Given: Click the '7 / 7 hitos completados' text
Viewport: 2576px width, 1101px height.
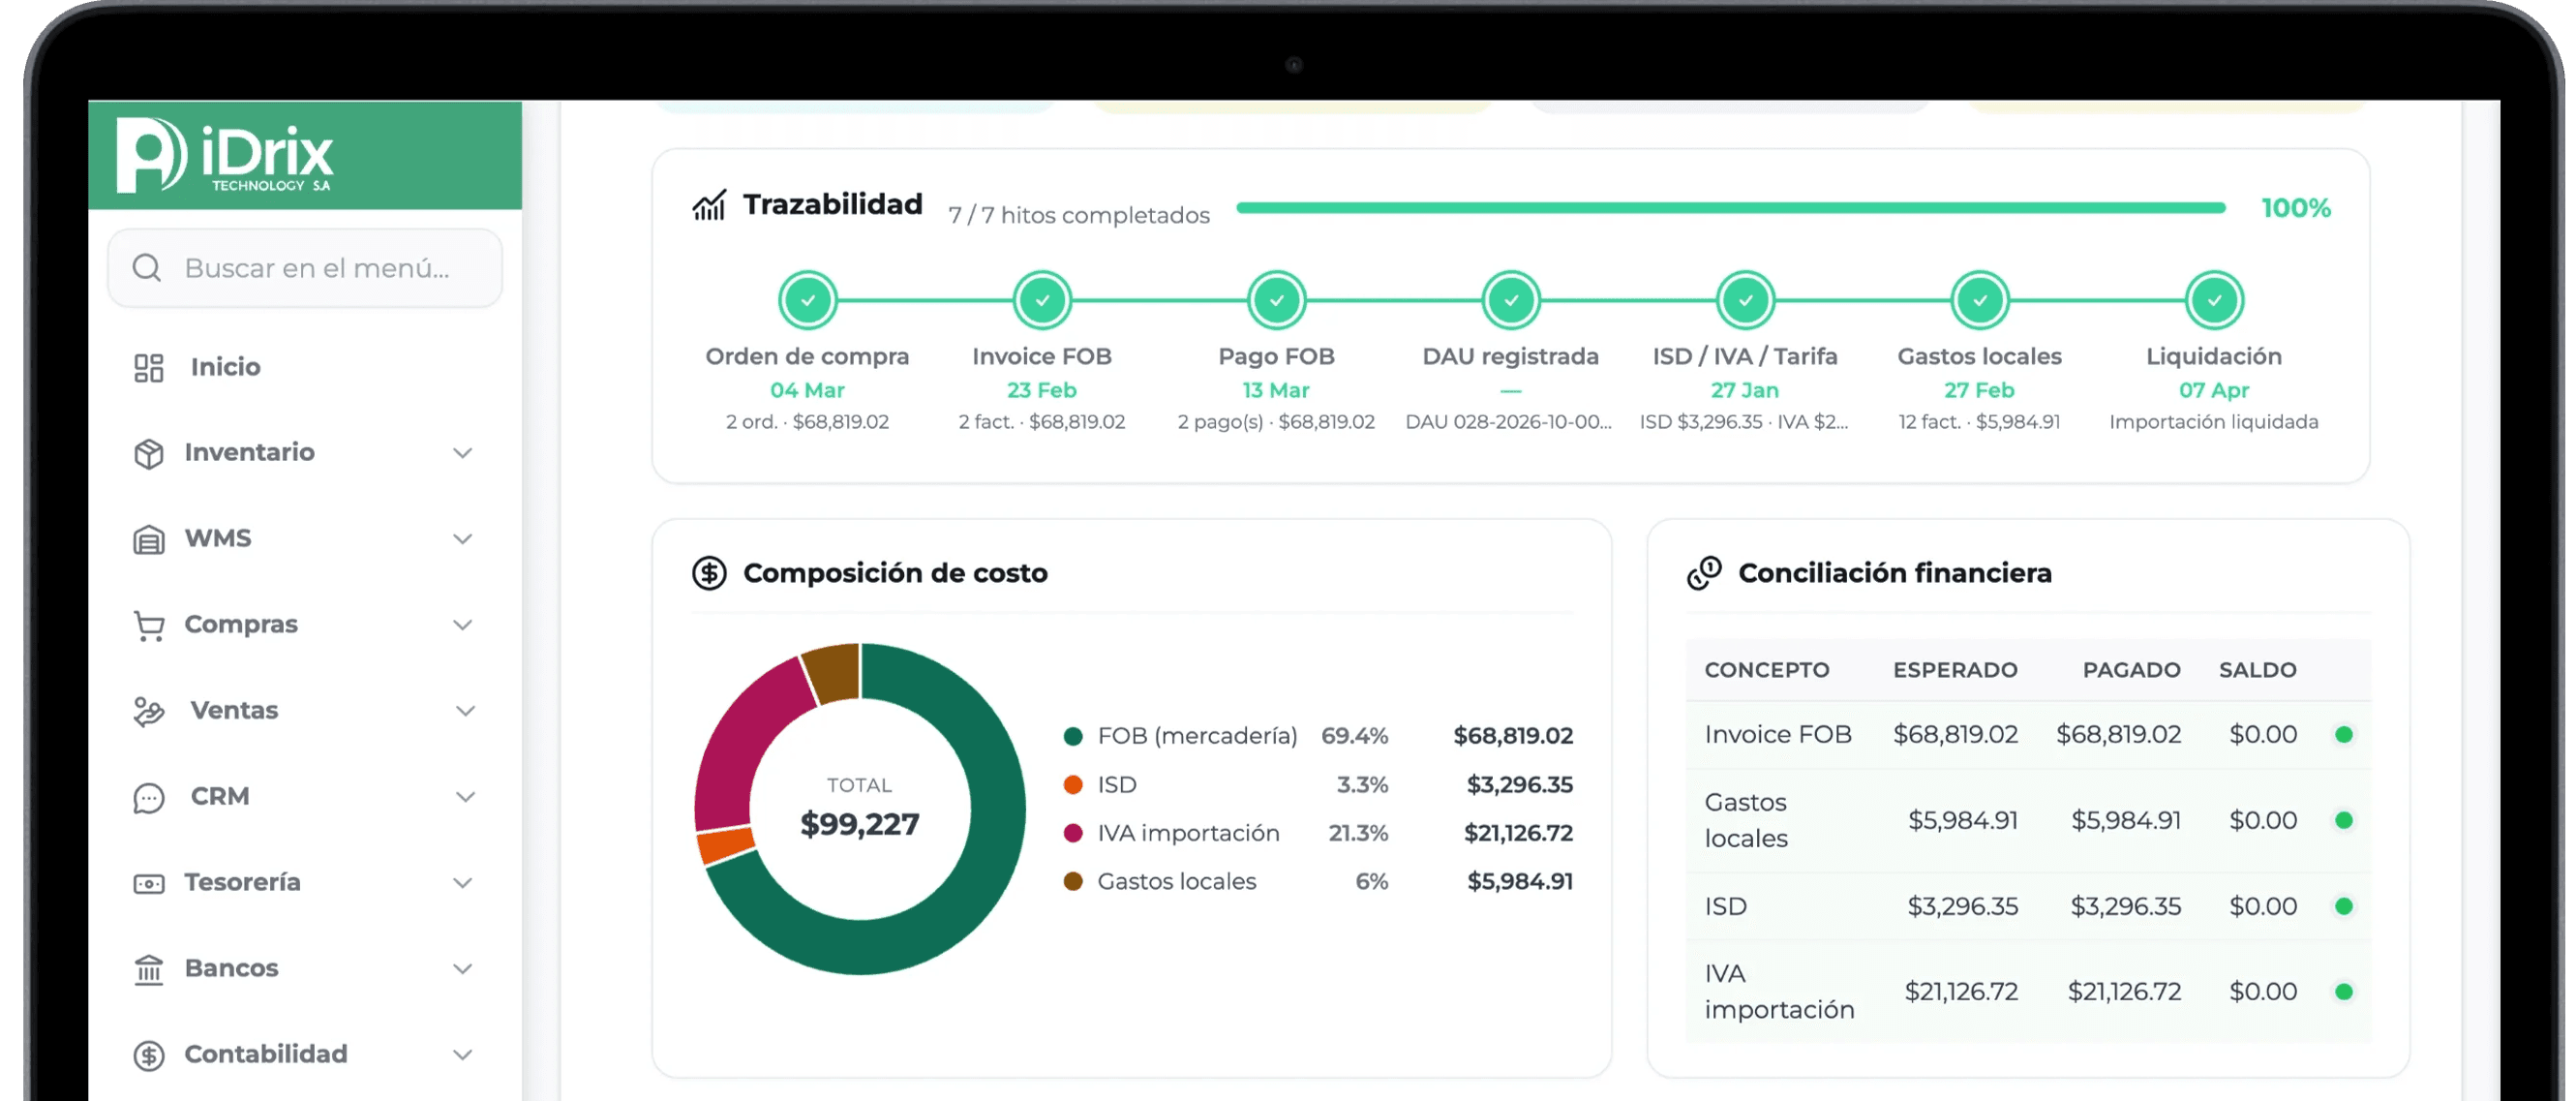Looking at the screenshot, I should tap(1079, 215).
